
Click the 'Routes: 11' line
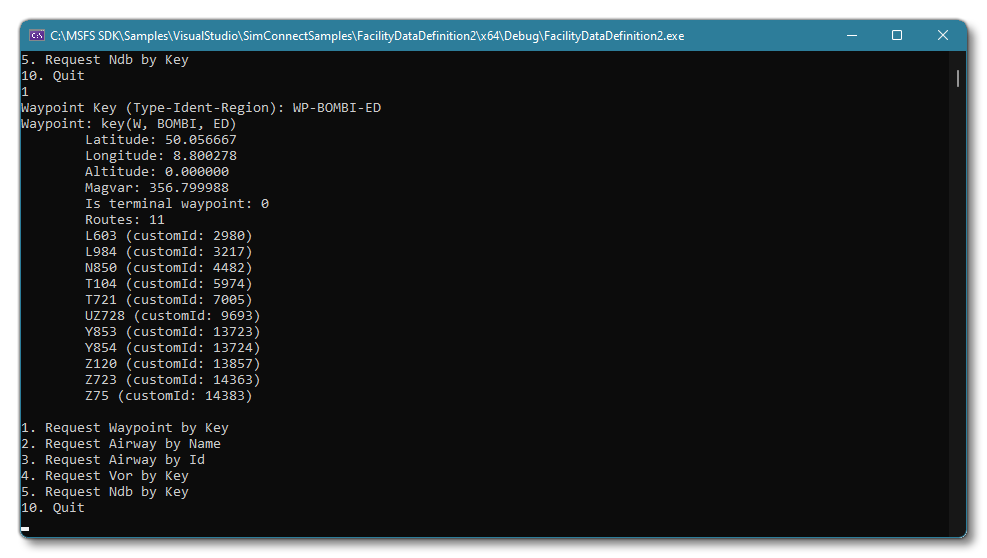(x=125, y=220)
